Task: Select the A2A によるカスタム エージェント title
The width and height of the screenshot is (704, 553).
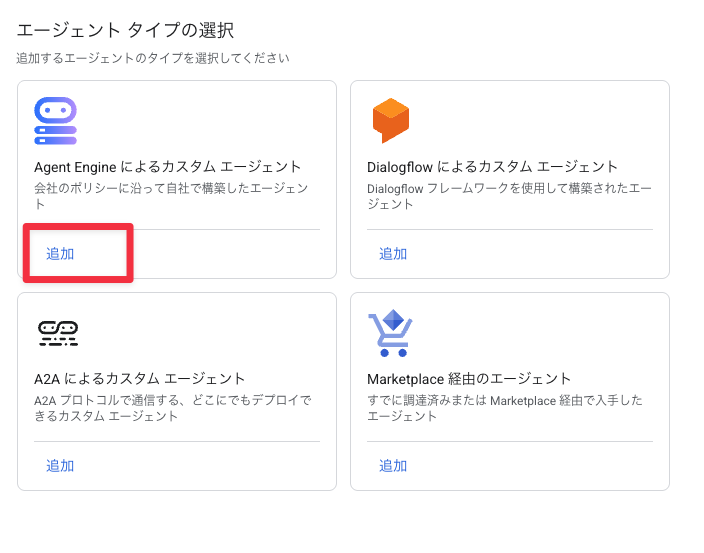Action: 140,379
